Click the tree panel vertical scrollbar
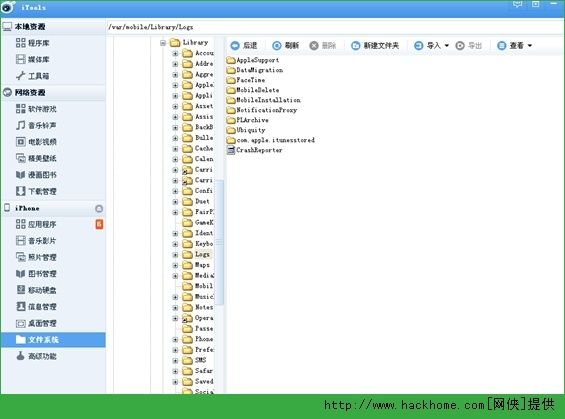 pyautogui.click(x=219, y=242)
